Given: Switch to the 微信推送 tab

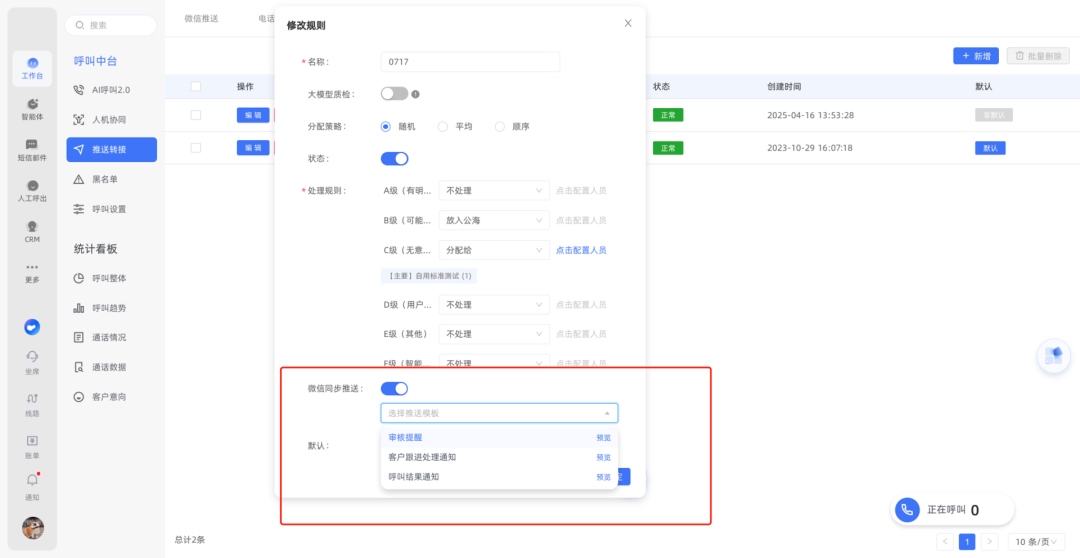Looking at the screenshot, I should click(x=201, y=19).
